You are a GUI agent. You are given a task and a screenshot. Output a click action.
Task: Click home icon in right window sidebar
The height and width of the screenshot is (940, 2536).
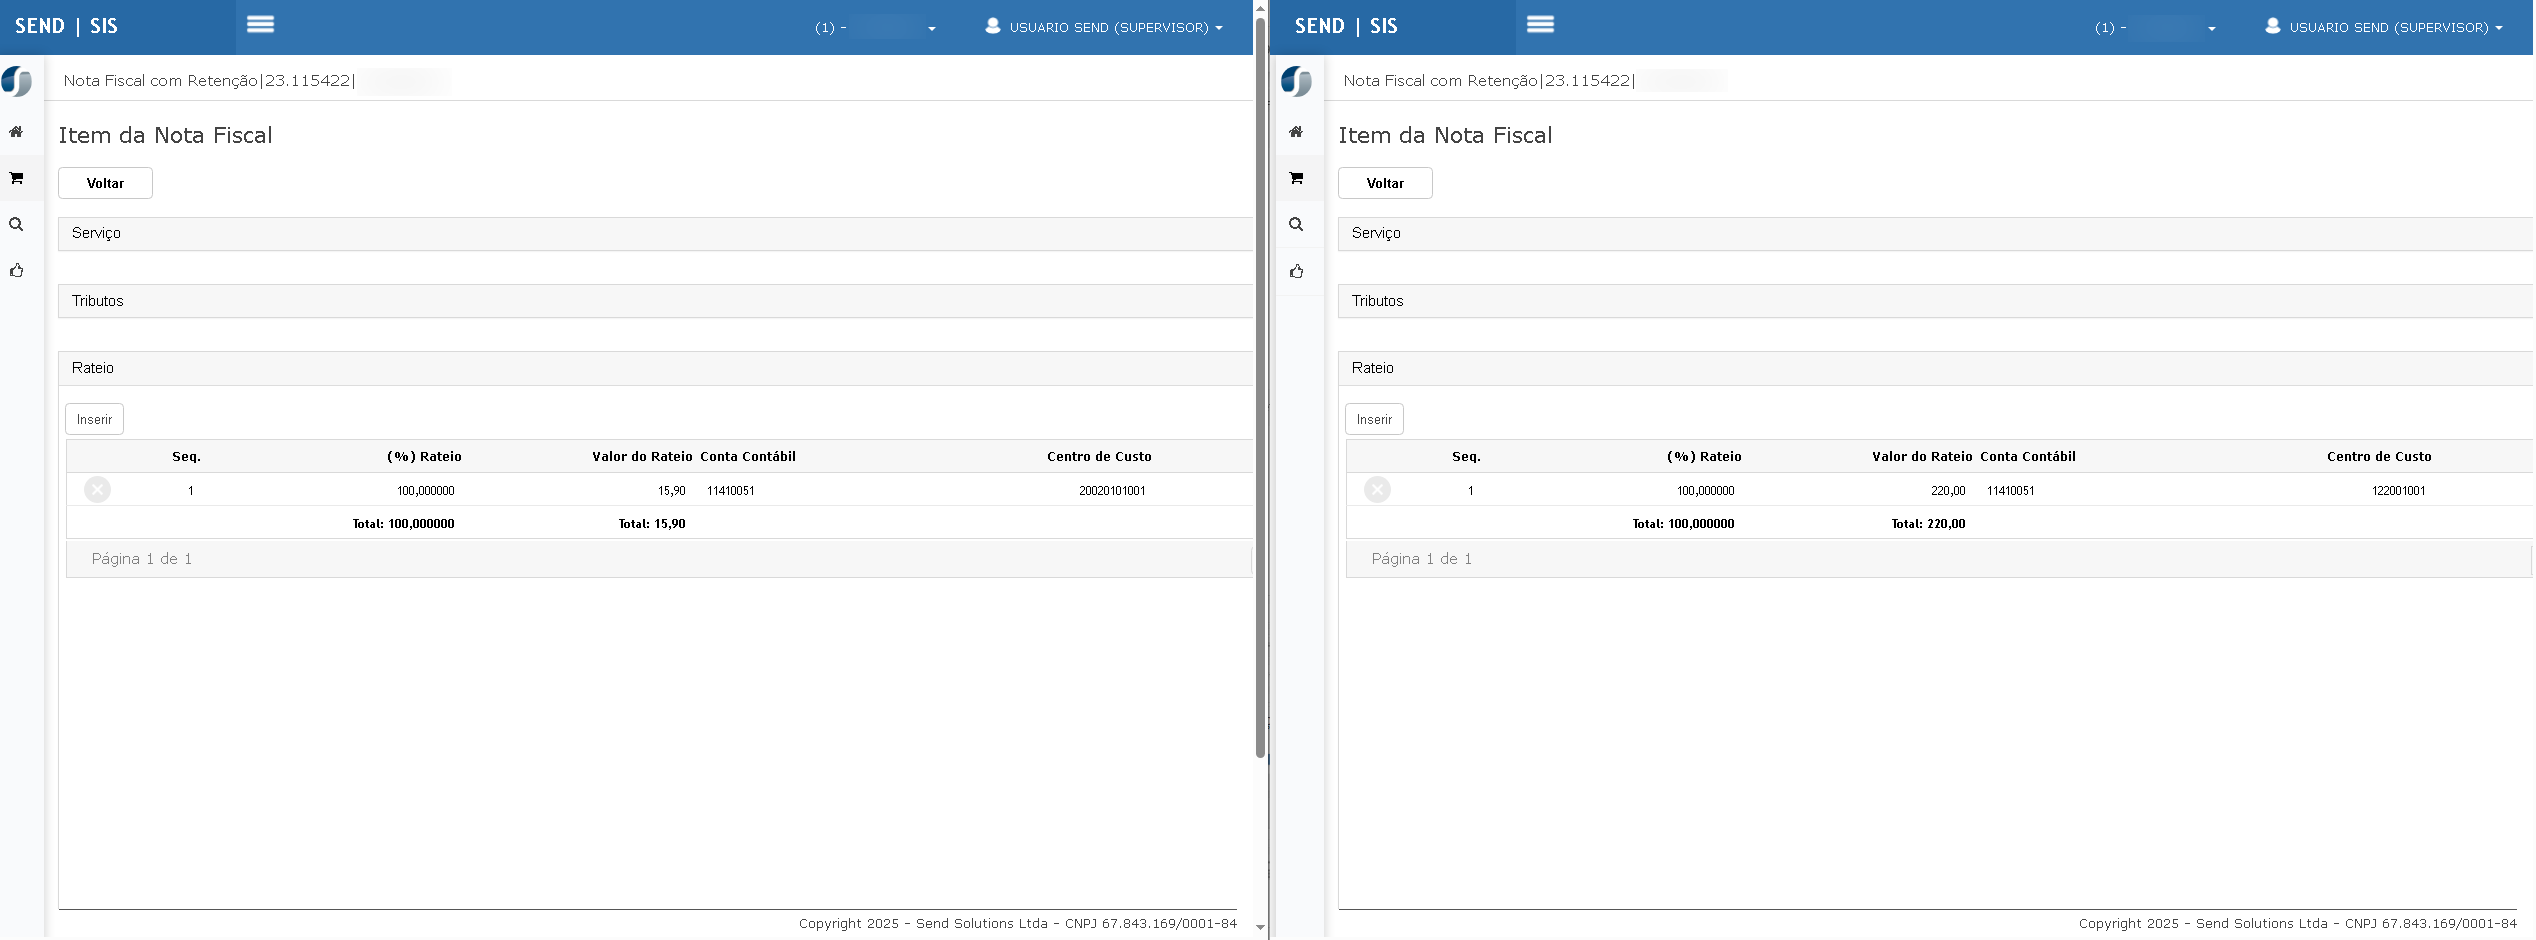click(x=1296, y=131)
